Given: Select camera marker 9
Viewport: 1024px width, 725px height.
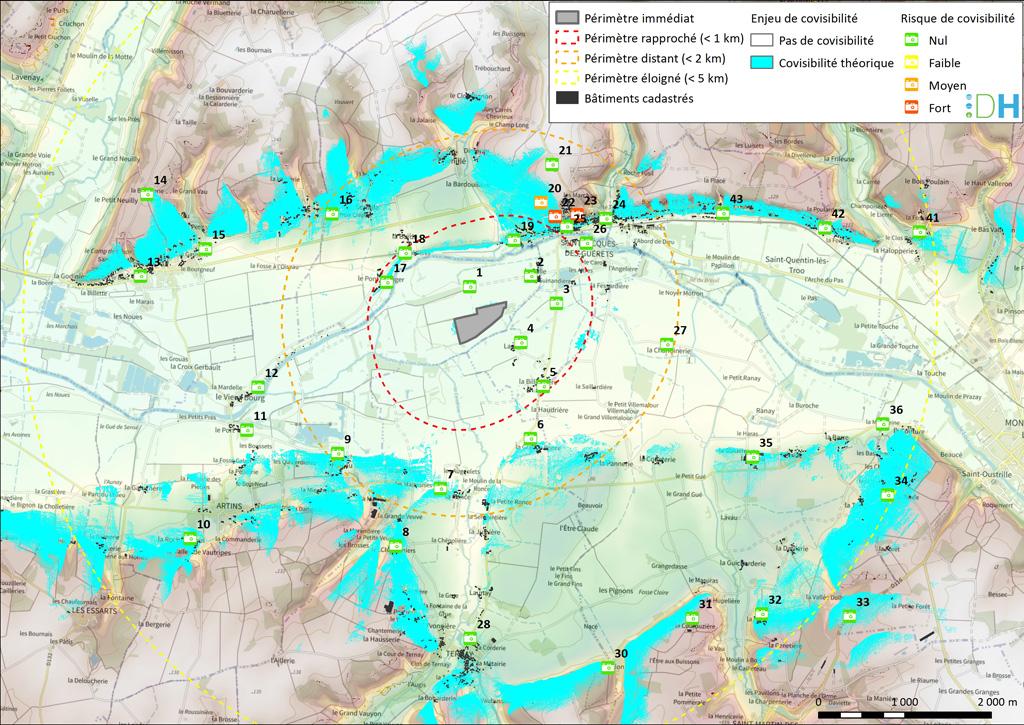Looking at the screenshot, I should [337, 453].
